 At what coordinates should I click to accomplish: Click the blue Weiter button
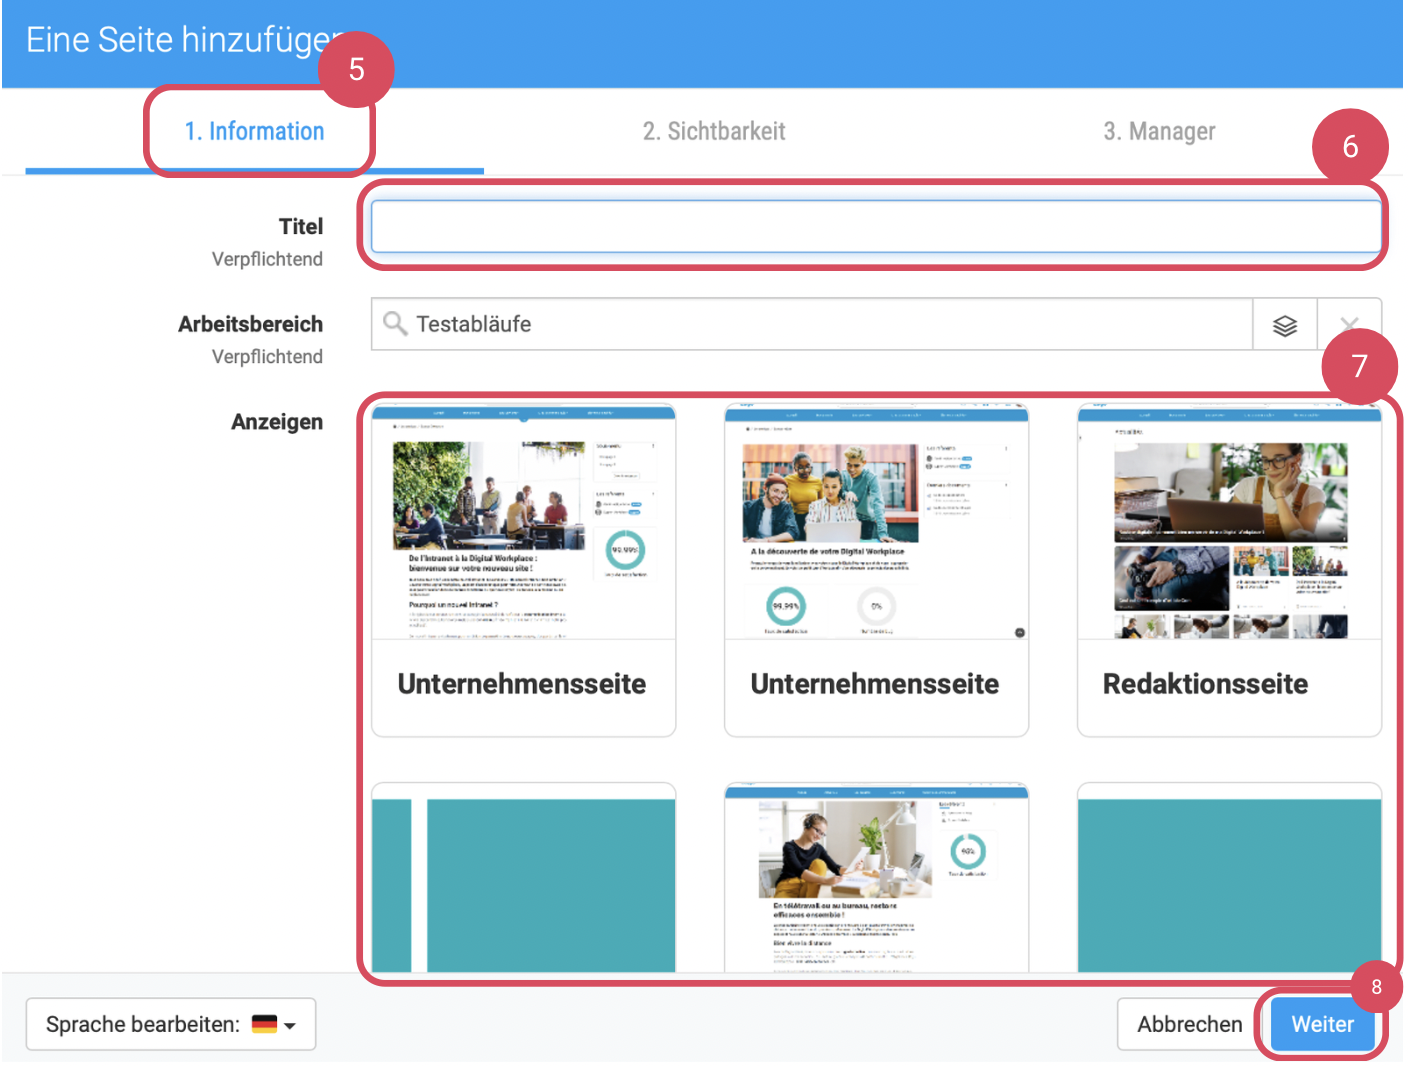click(1321, 1024)
